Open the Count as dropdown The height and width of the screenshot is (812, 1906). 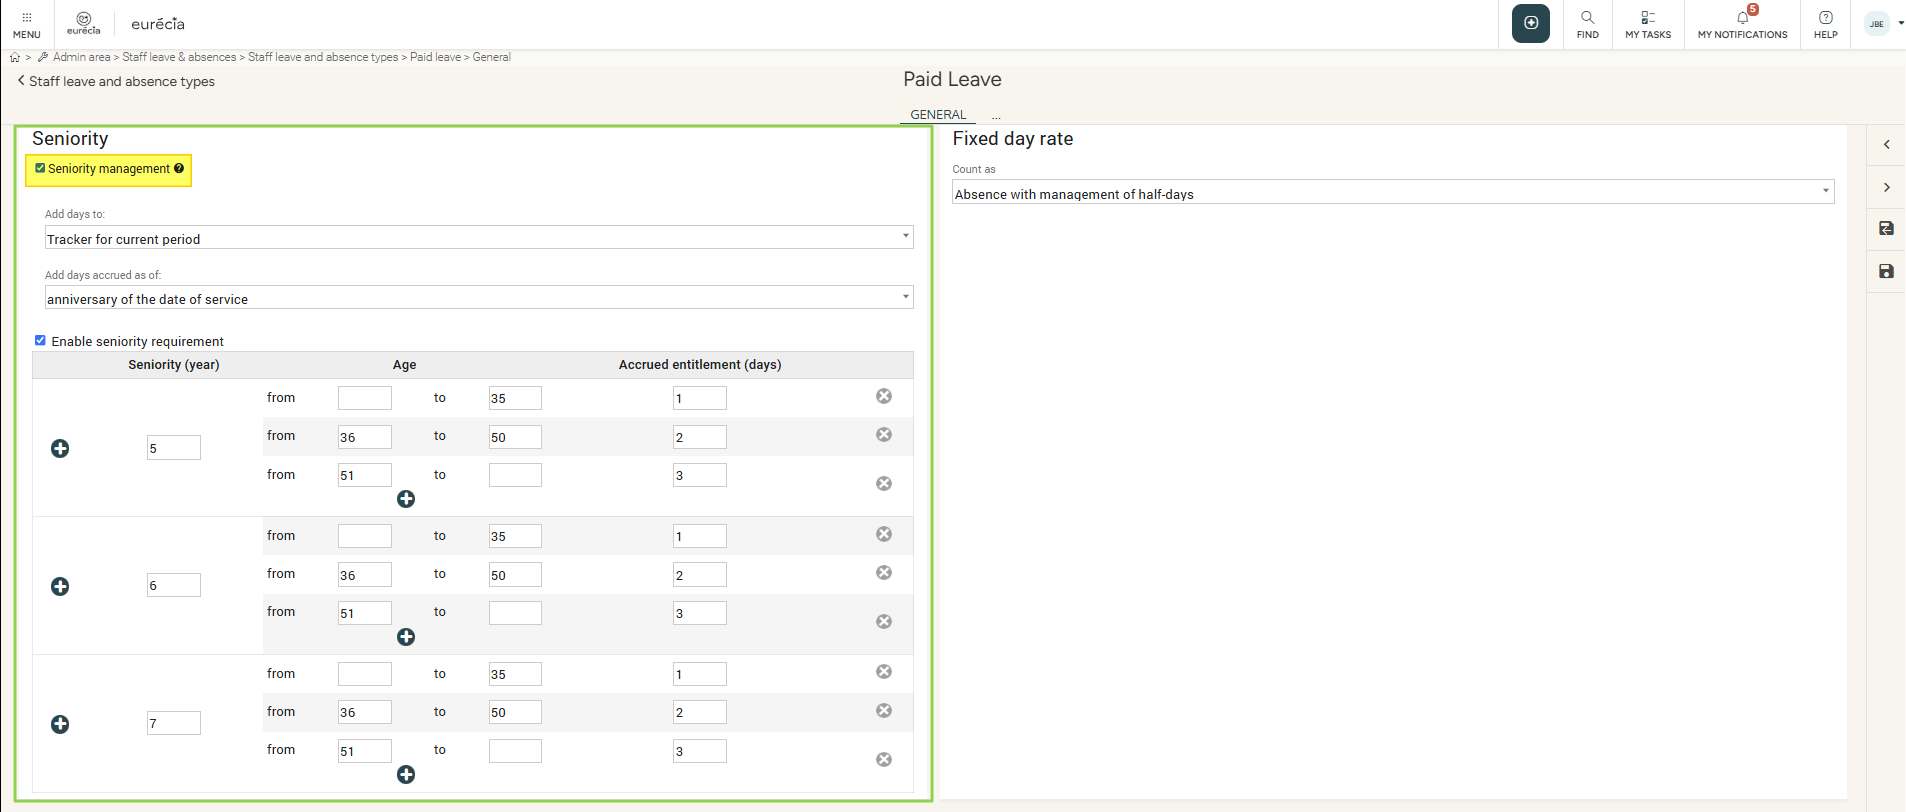tap(1392, 193)
